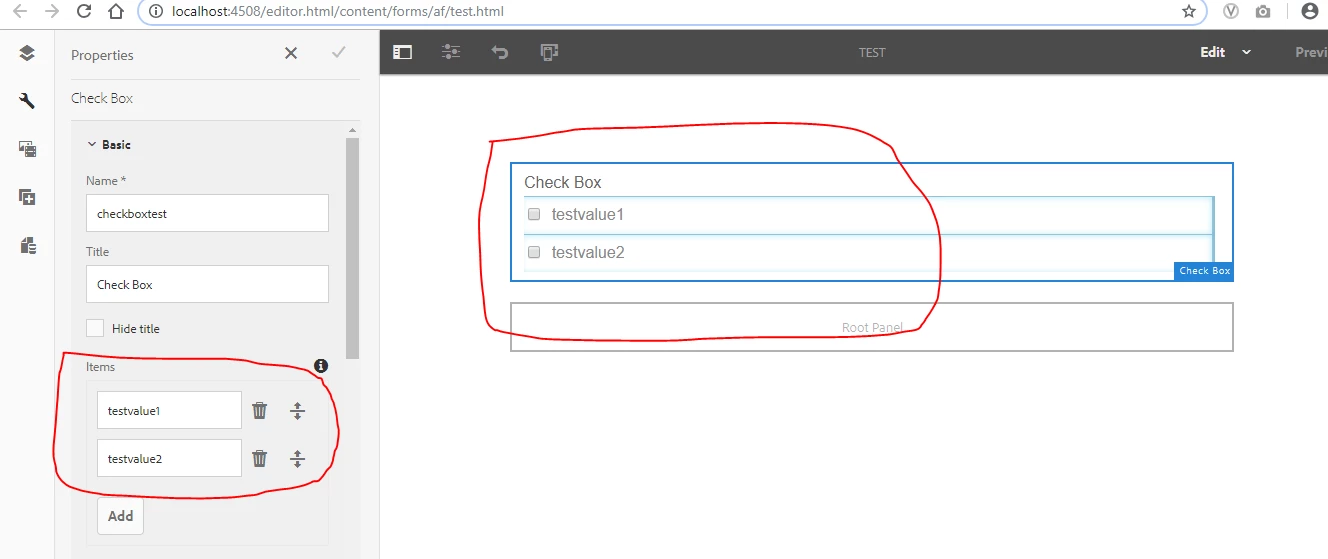Click the Check Box title in form
This screenshot has height=559, width=1328.
563,182
